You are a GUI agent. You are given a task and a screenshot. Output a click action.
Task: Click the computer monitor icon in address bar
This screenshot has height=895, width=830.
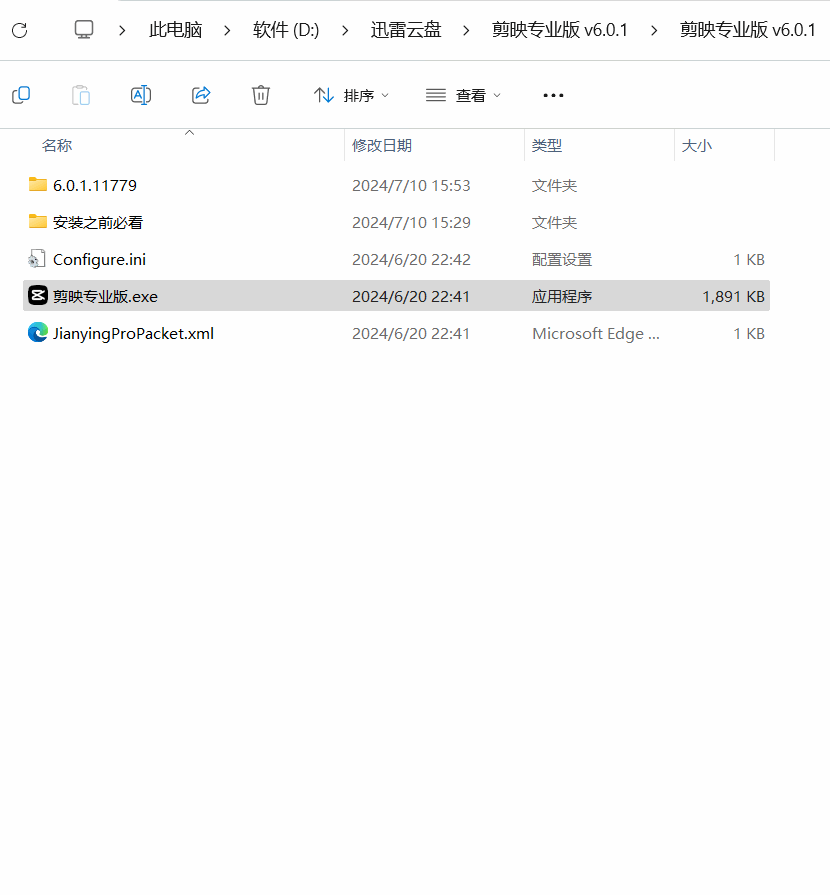84,30
